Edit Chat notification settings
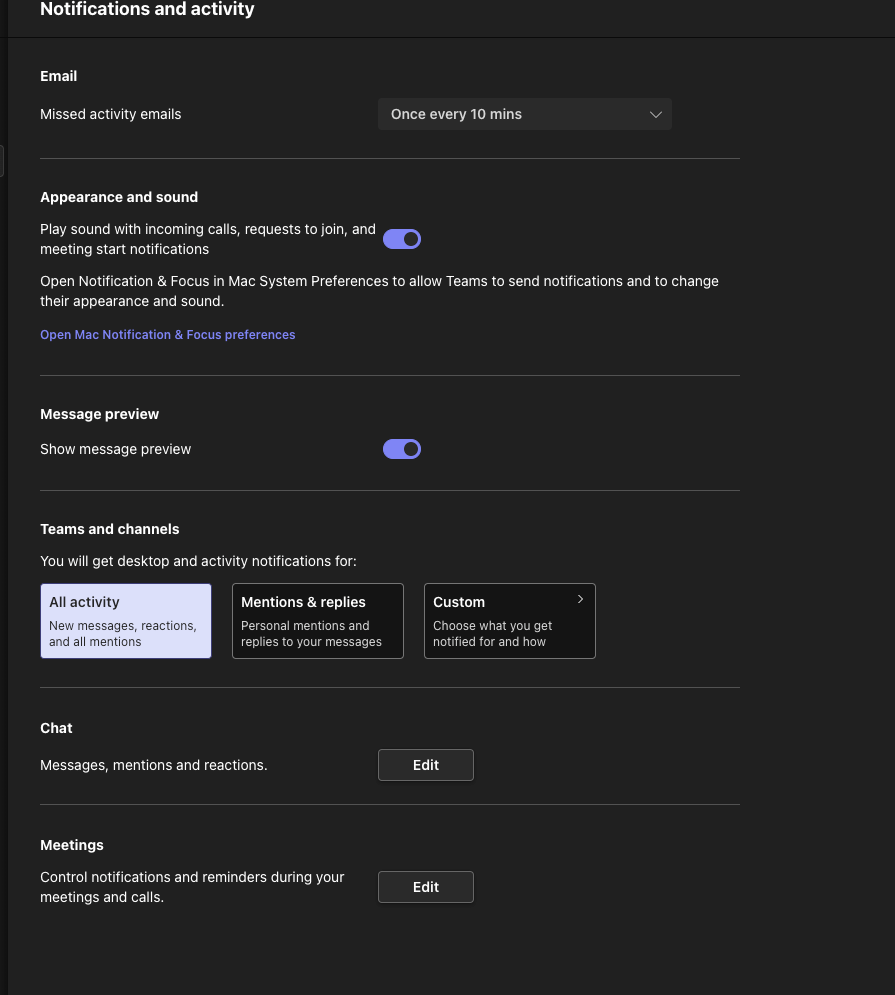Screen dimensions: 895x995 [426, 765]
